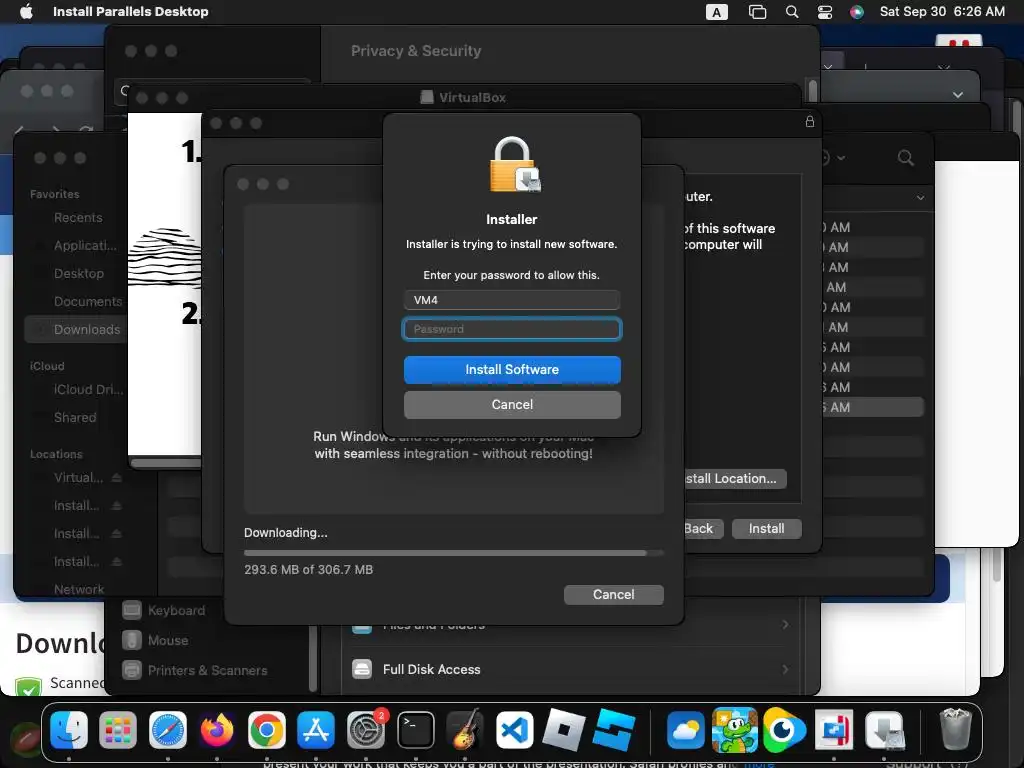The image size is (1024, 768).
Task: Open Mouse settings in System Settings sidebar
Action: point(155,641)
